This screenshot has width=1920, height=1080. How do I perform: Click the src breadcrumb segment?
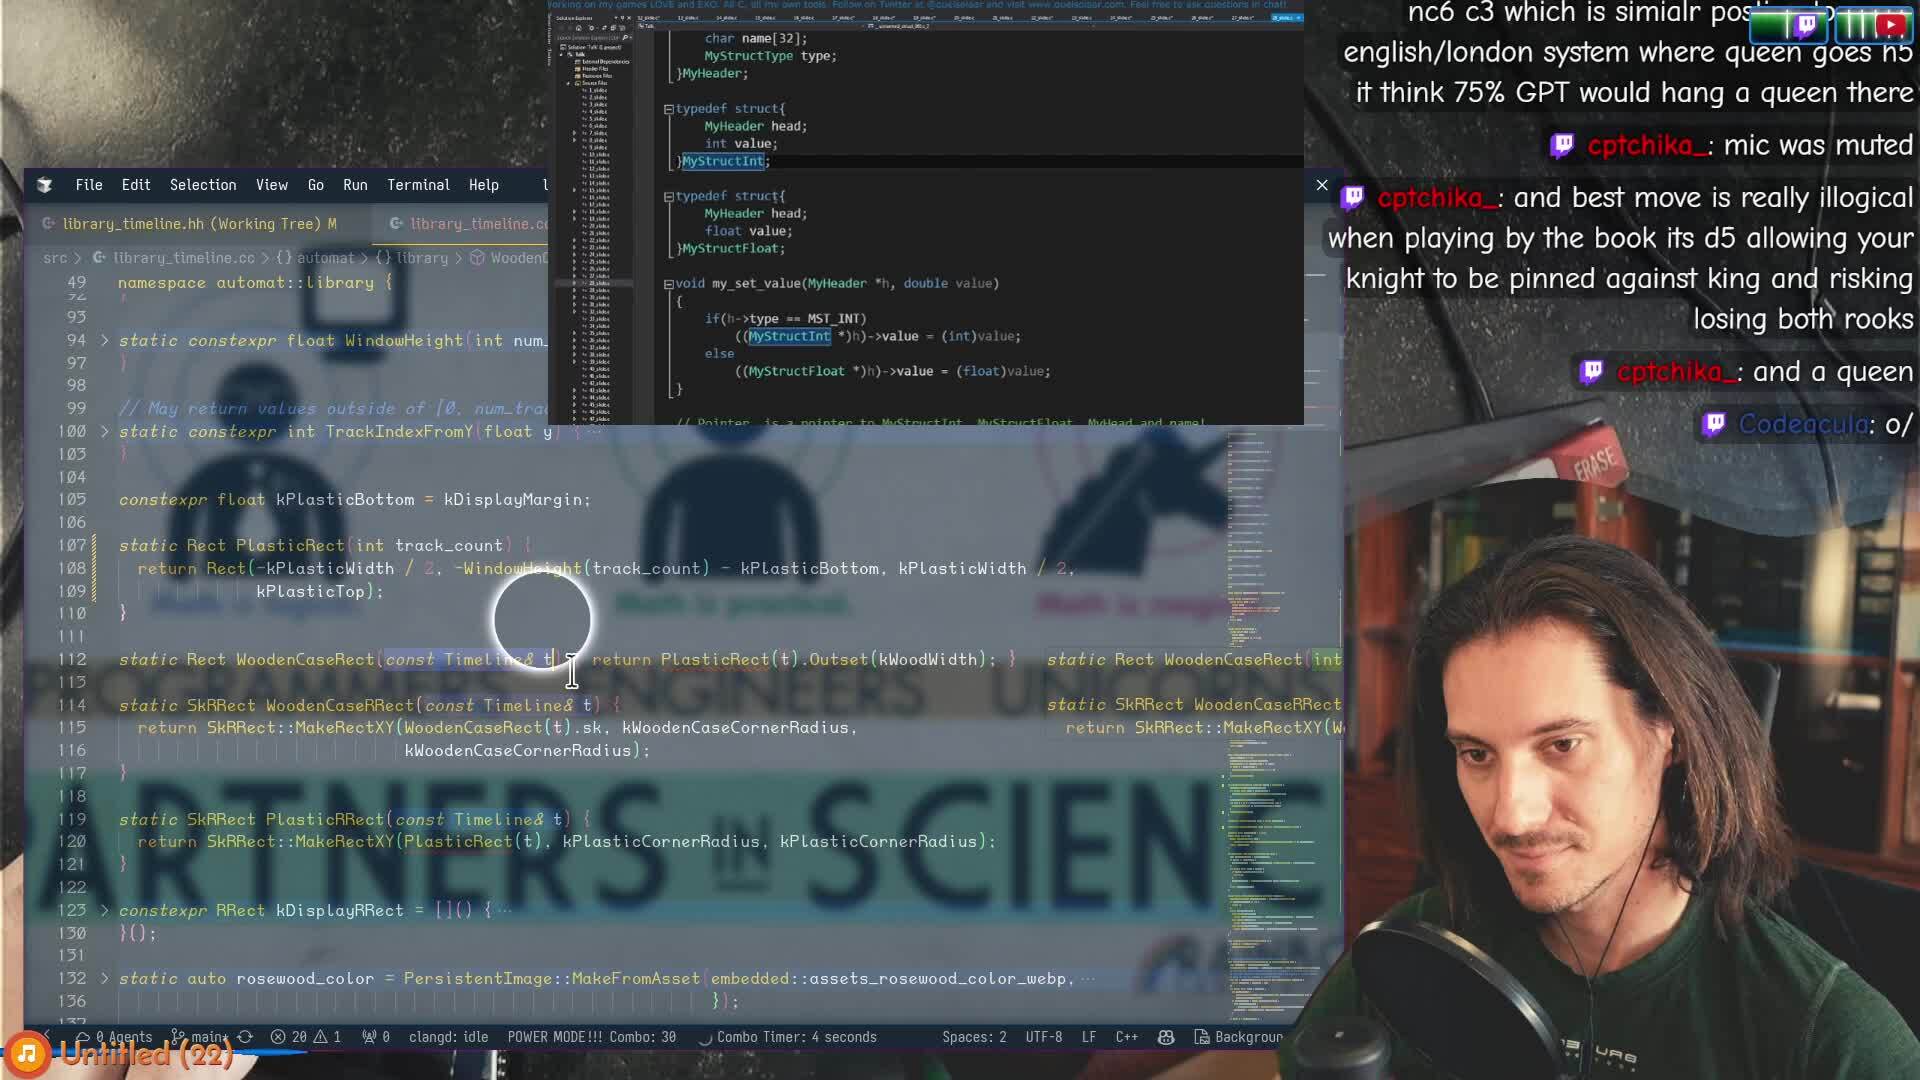coord(55,258)
